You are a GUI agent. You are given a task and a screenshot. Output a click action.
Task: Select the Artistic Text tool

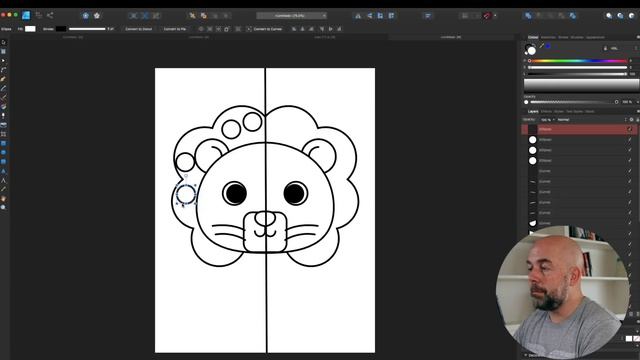[4, 180]
